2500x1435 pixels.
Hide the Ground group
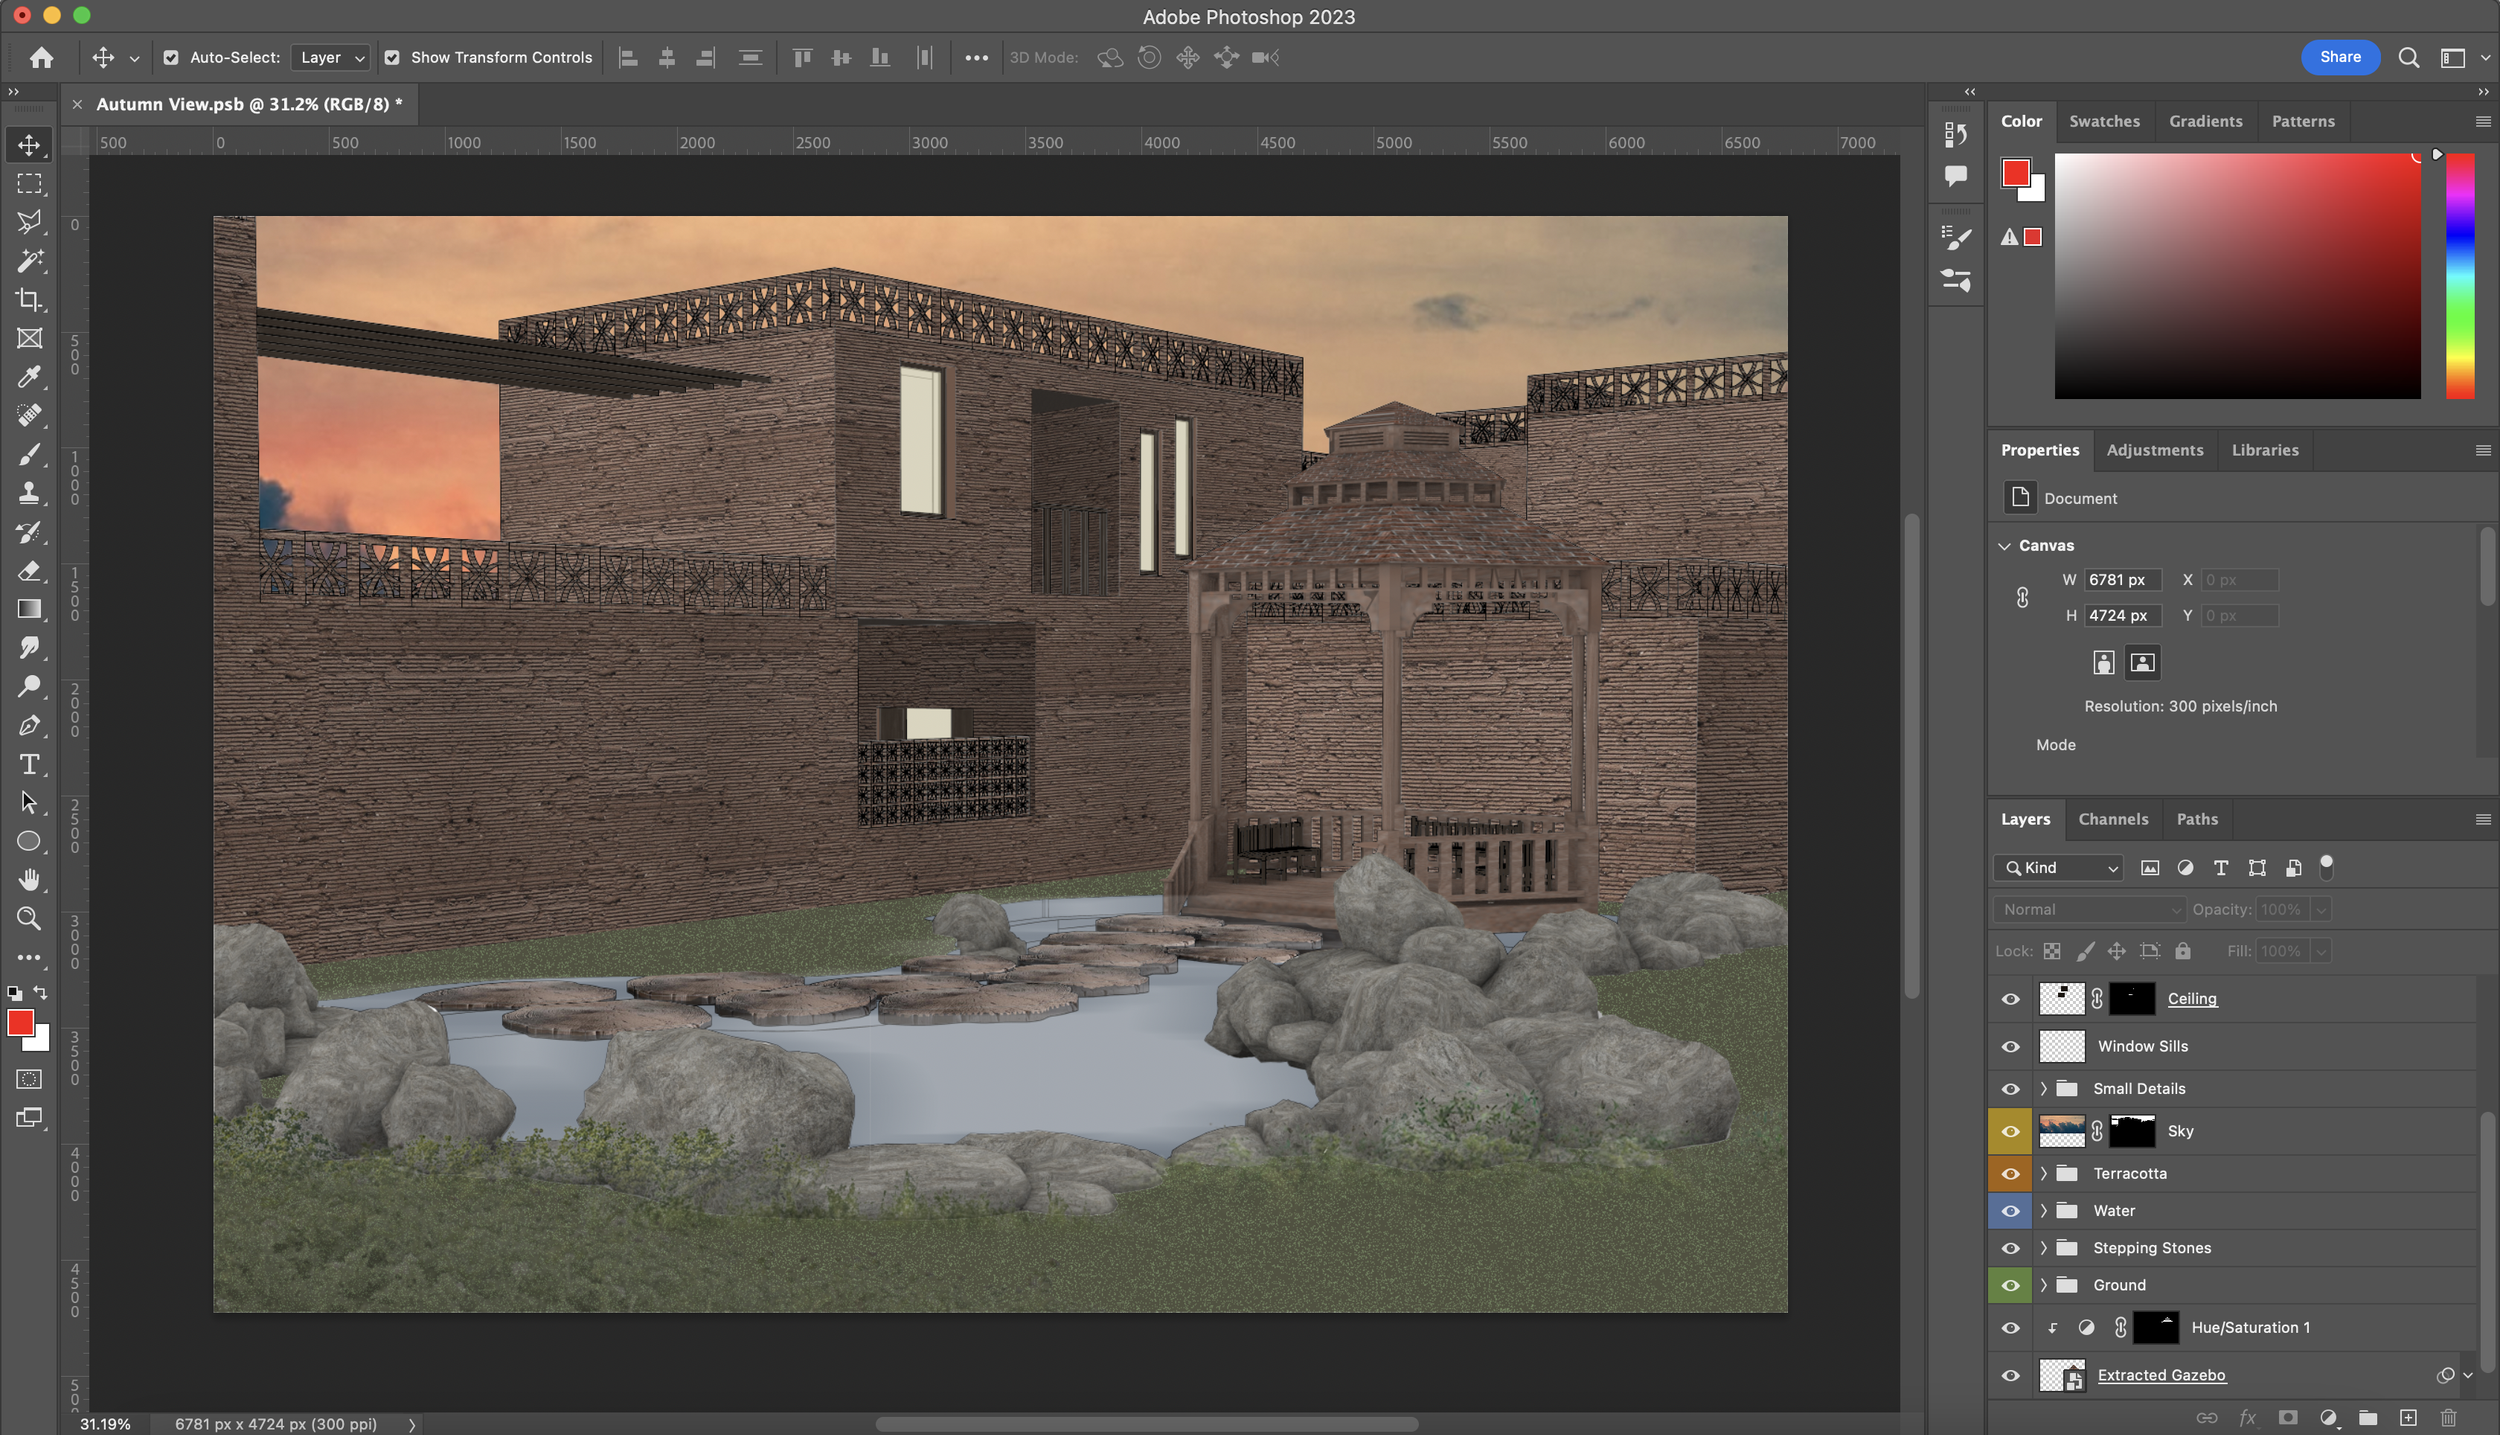coord(2010,1285)
